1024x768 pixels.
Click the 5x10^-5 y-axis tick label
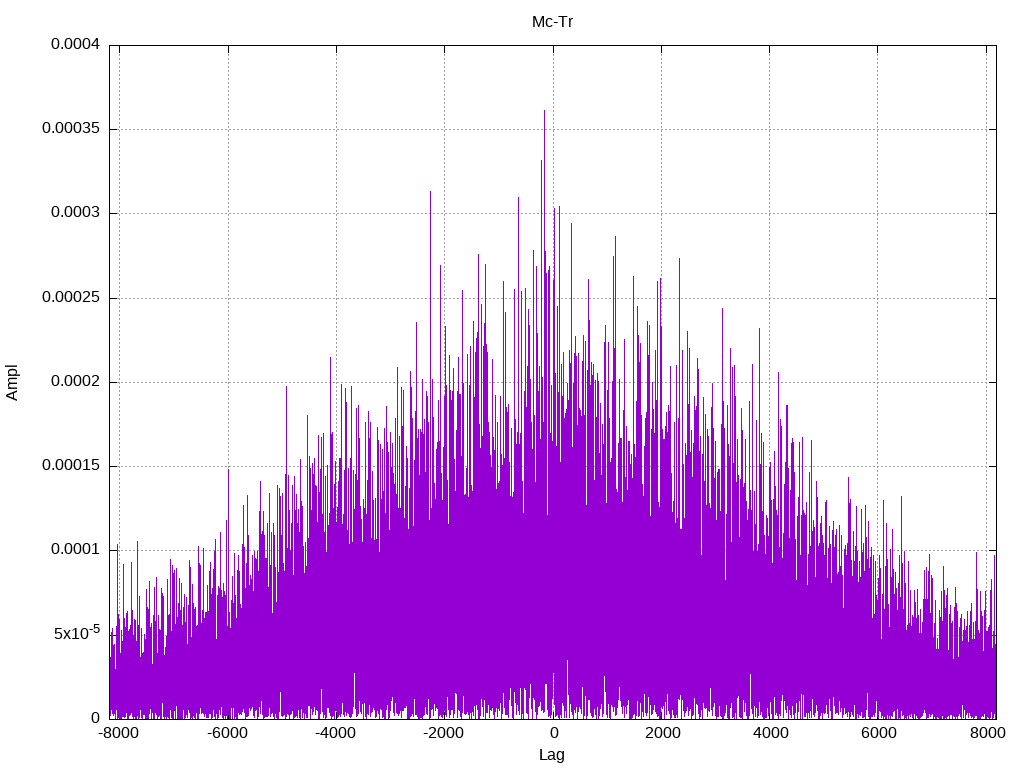click(76, 633)
